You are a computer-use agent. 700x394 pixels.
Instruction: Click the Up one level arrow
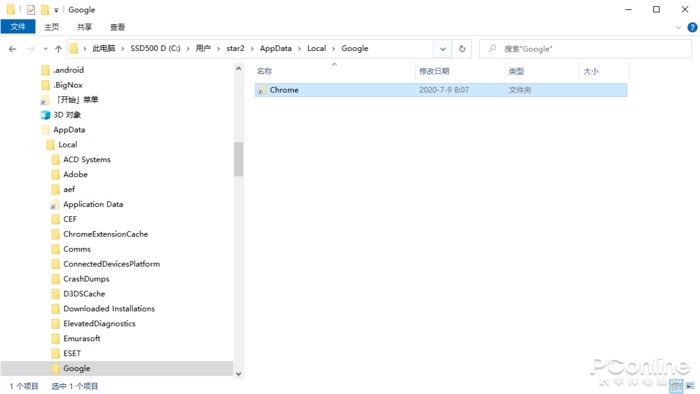(x=58, y=49)
